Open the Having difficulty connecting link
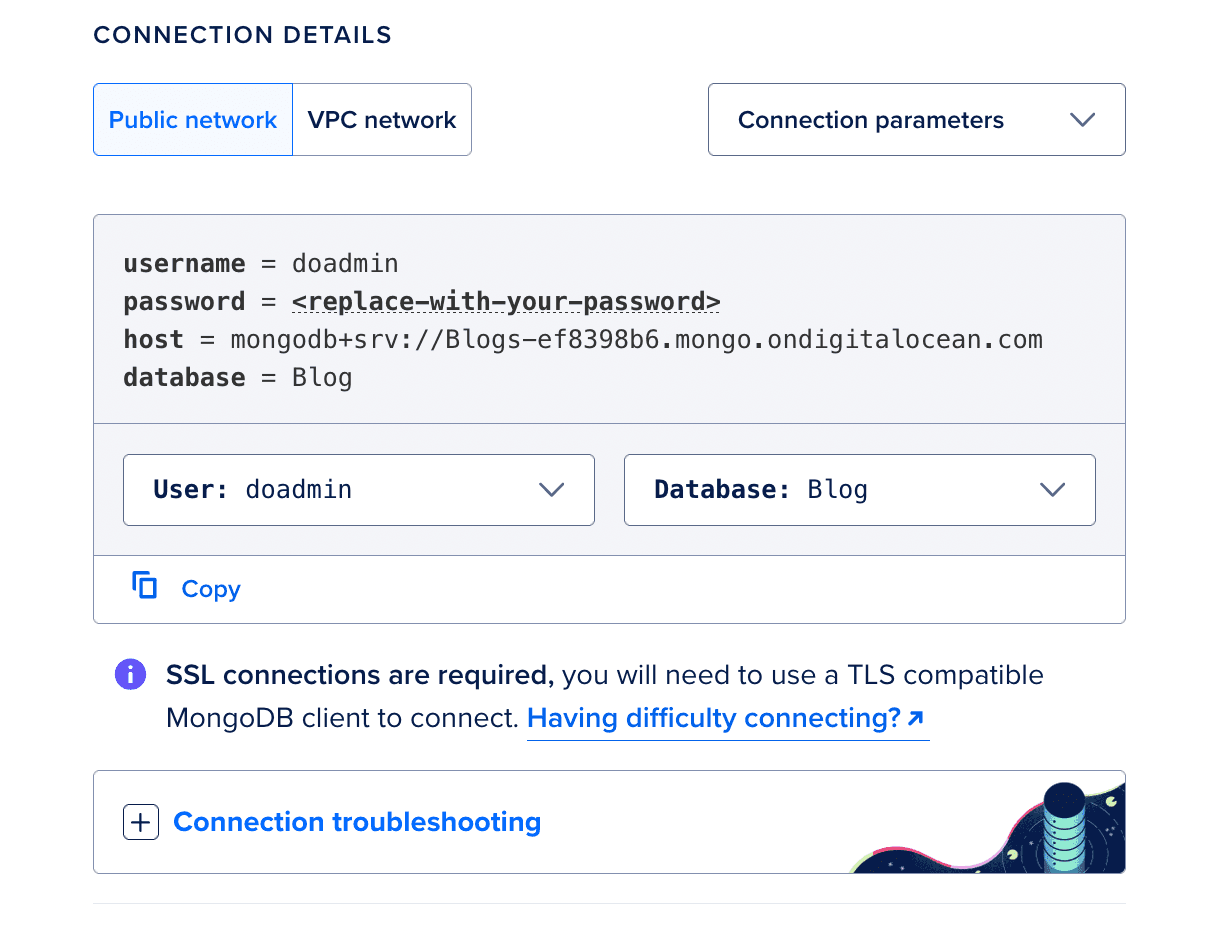 tap(726, 718)
